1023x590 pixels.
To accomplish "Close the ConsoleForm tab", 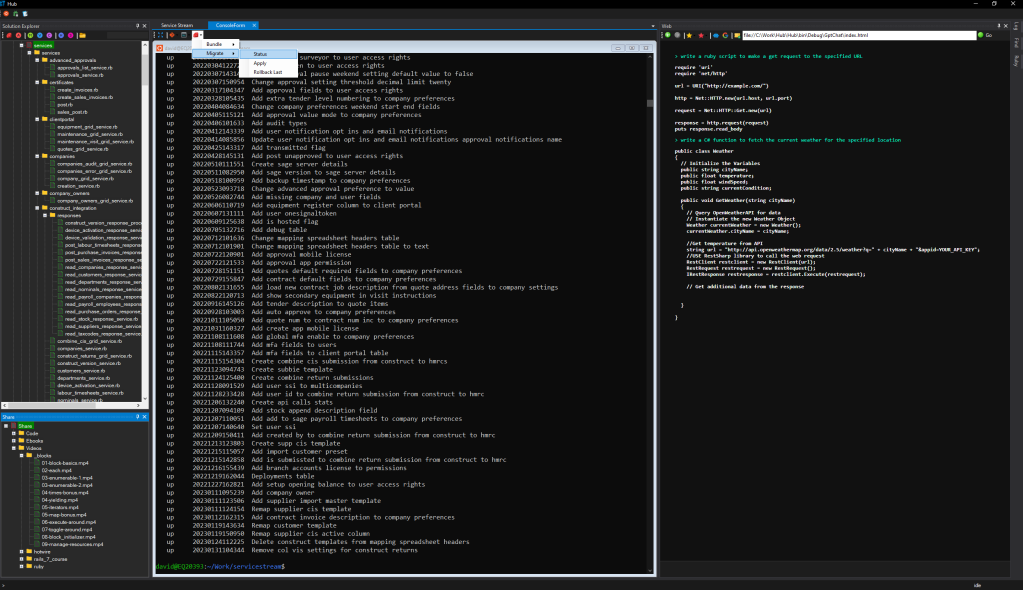I will [254, 25].
